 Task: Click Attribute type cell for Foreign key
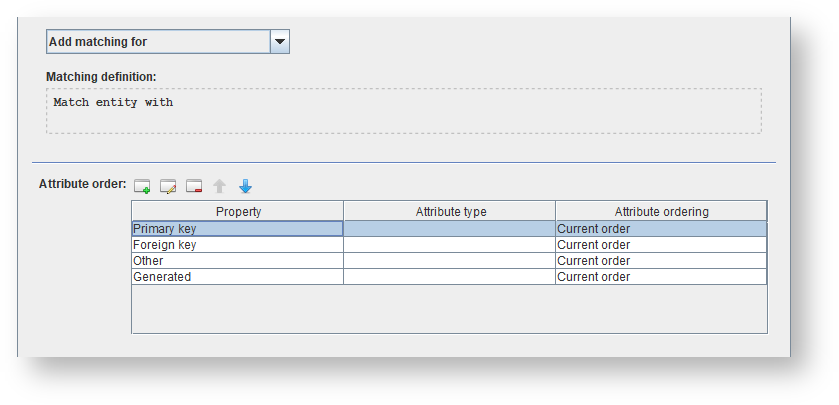pyautogui.click(x=450, y=245)
